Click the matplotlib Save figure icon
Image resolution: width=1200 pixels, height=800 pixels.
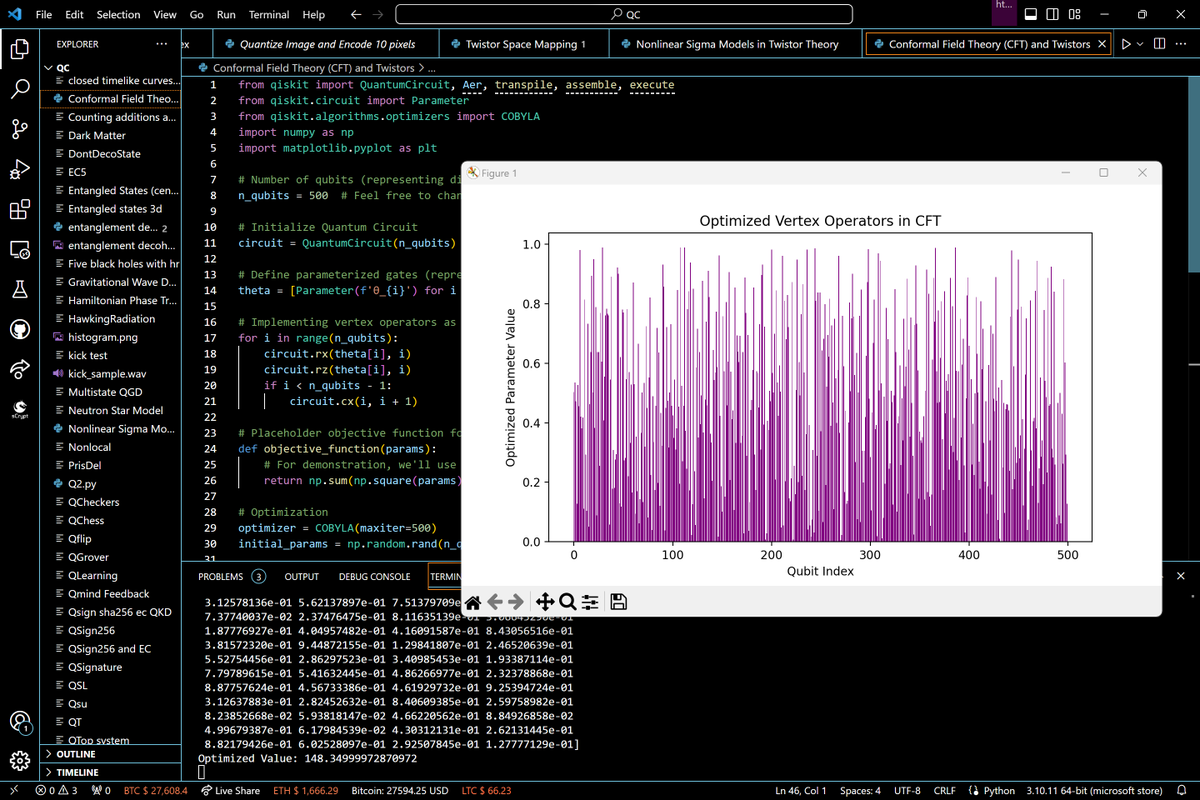coord(618,601)
